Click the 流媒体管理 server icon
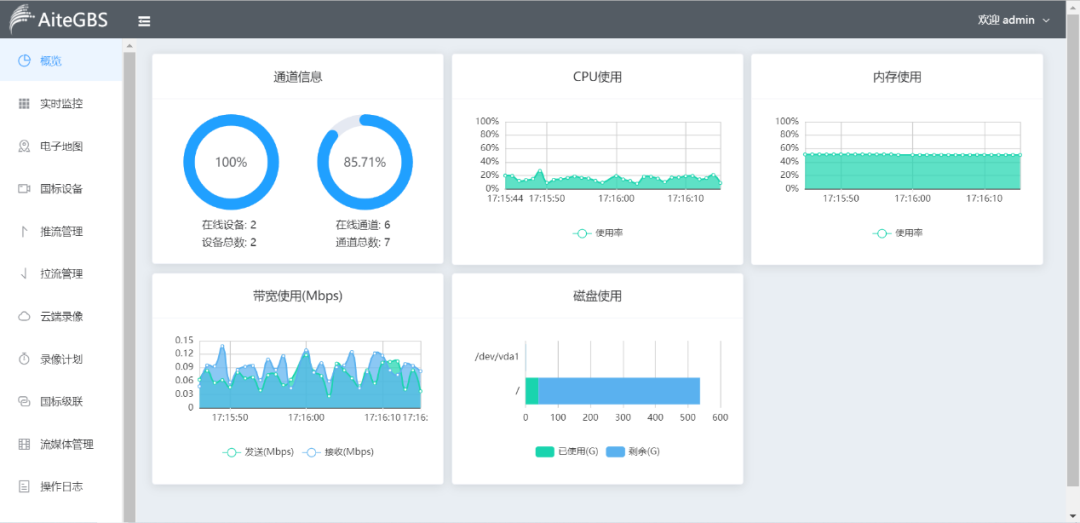1080x523 pixels. click(x=24, y=444)
